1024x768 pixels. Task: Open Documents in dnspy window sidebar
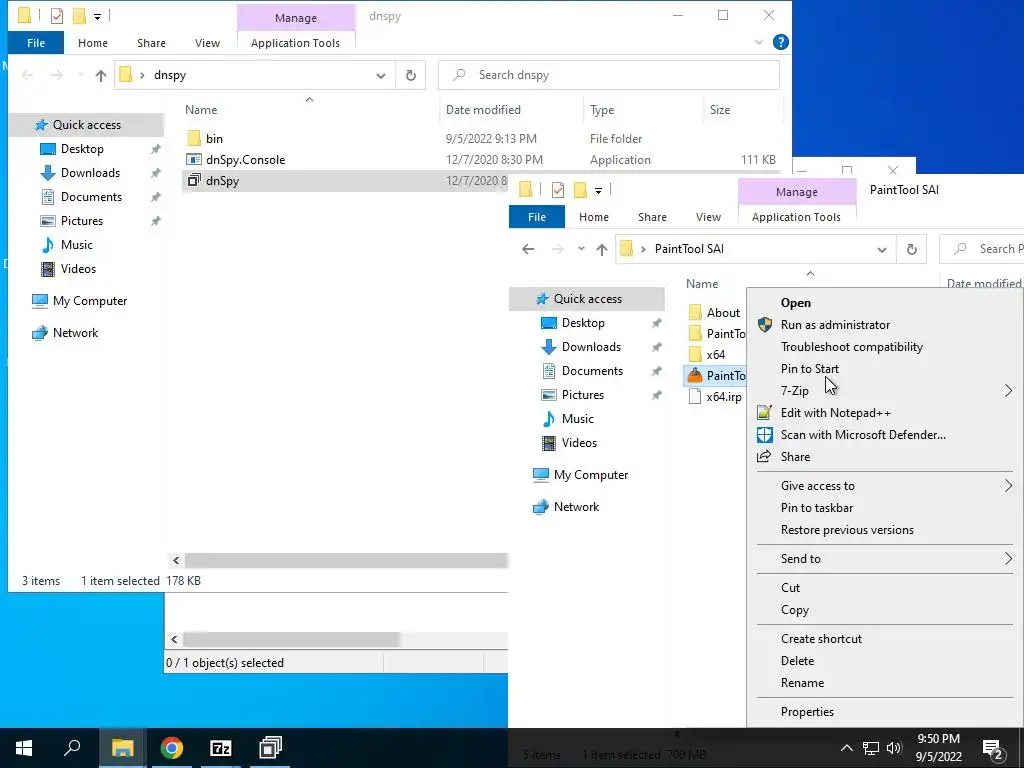tap(91, 197)
